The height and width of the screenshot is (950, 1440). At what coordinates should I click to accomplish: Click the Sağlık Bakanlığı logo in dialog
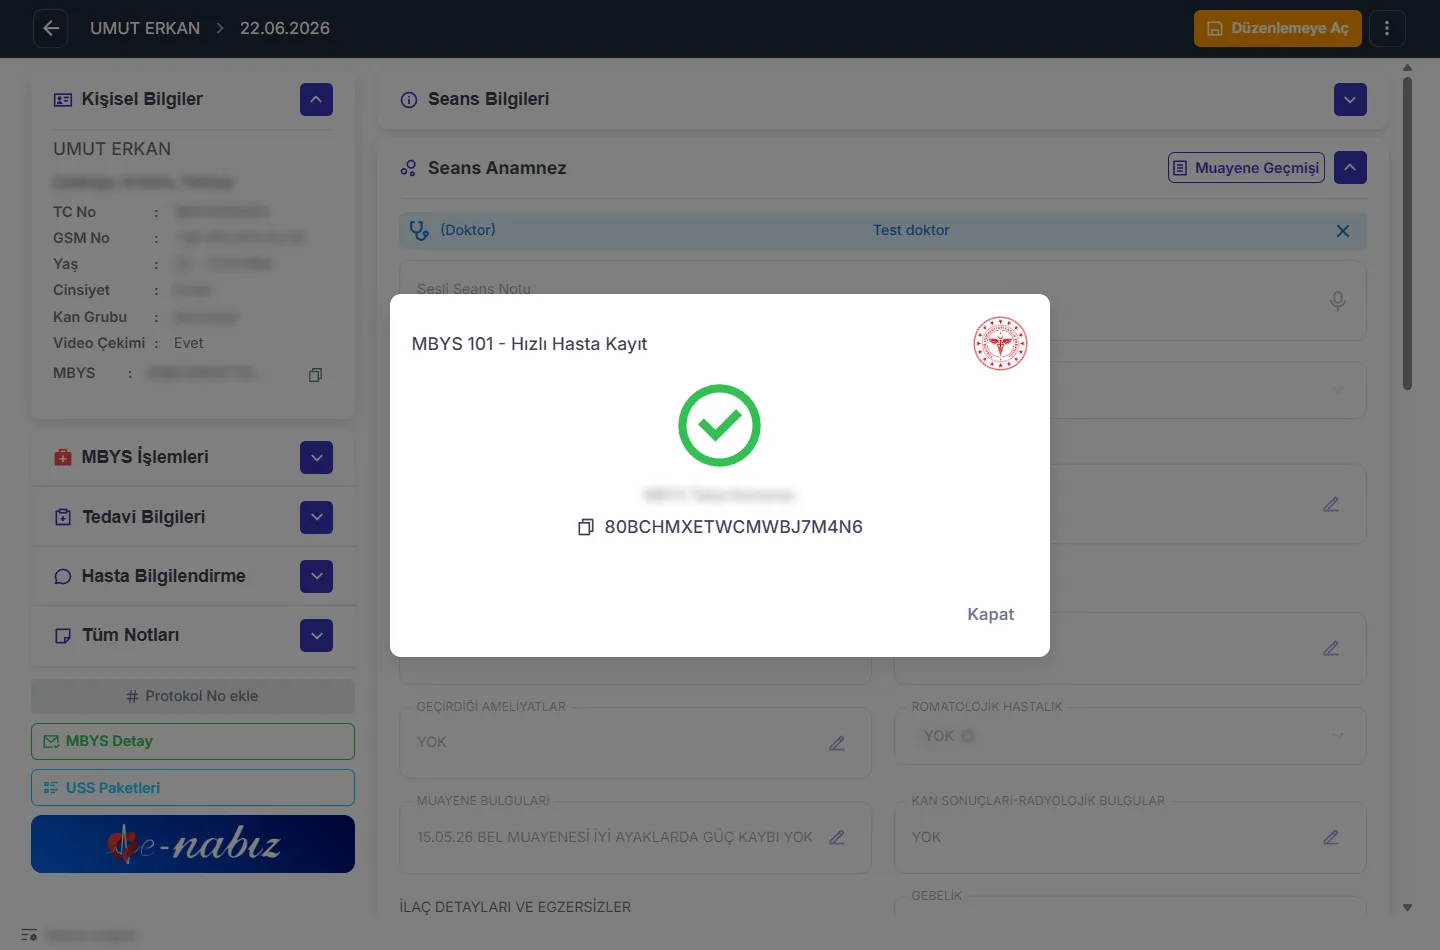click(1000, 344)
